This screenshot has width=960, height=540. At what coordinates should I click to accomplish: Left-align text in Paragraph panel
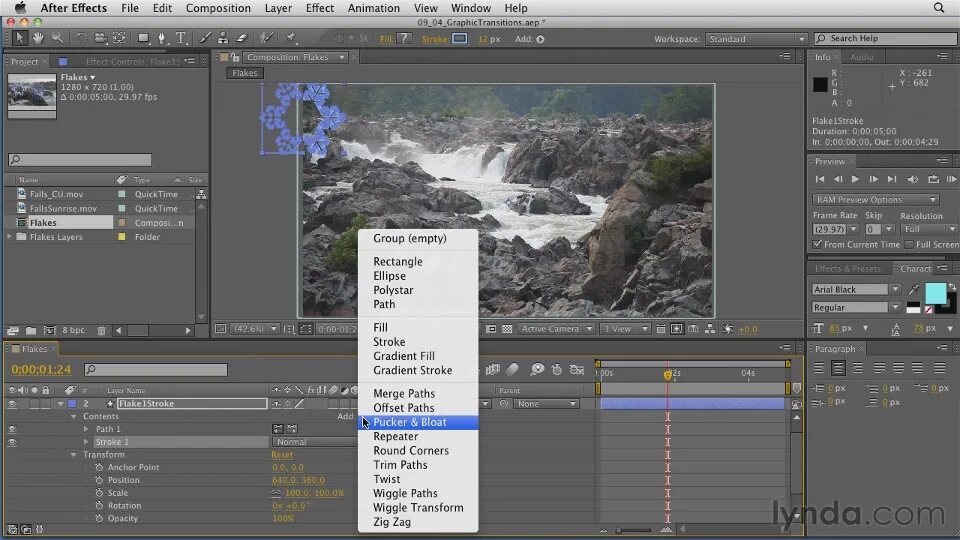(819, 368)
